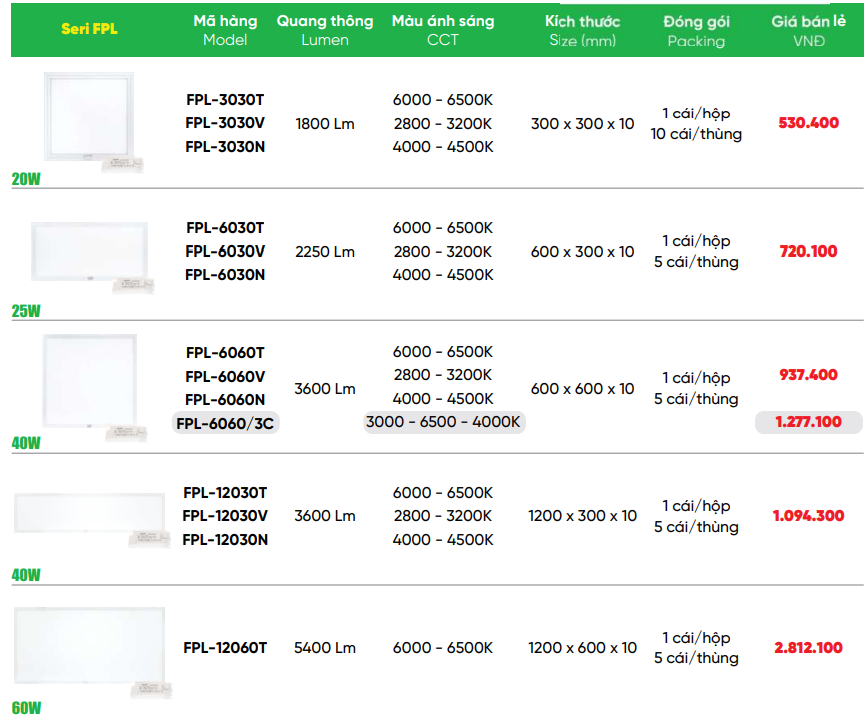Click the Màu ánh sáng CCT header

(443, 30)
